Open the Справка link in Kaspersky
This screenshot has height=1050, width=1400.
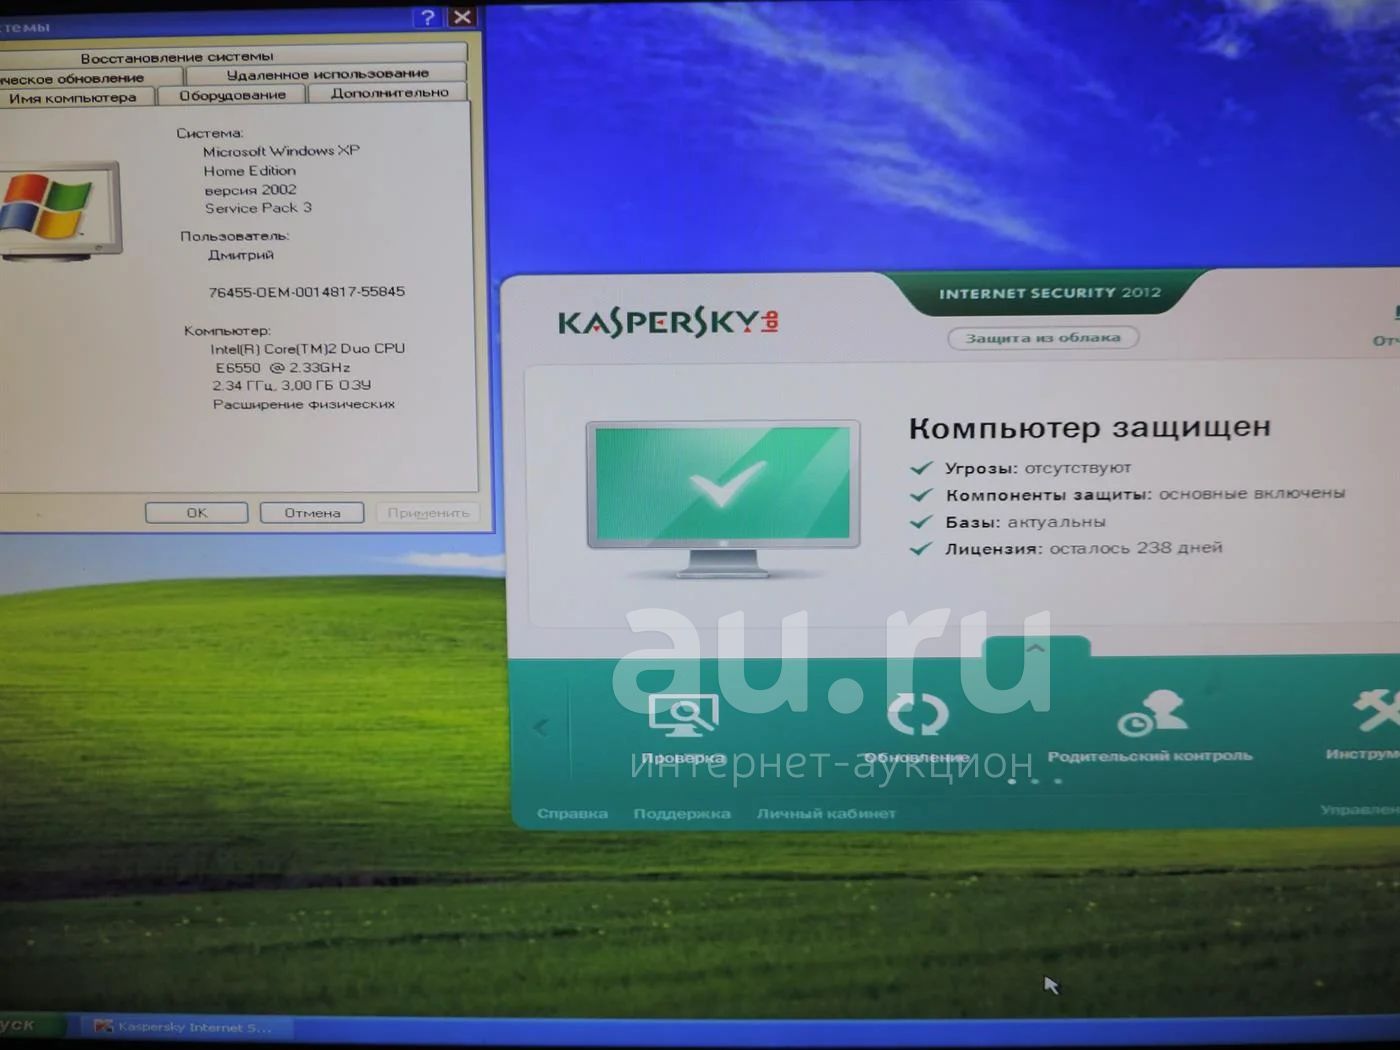[x=572, y=813]
